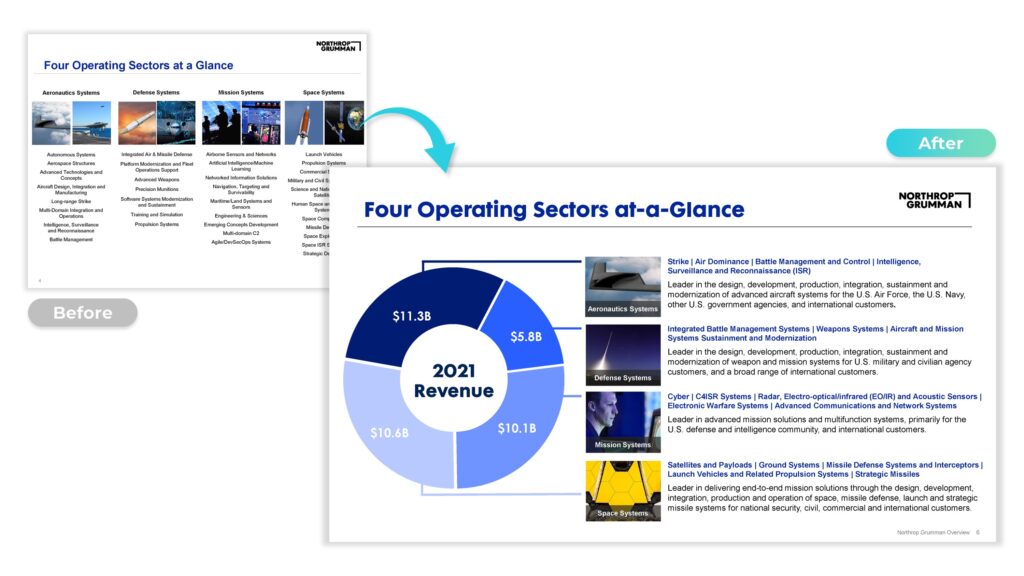Click the 'Strike | Air Dominance' heading
This screenshot has width=1024, height=576.
click(x=795, y=266)
